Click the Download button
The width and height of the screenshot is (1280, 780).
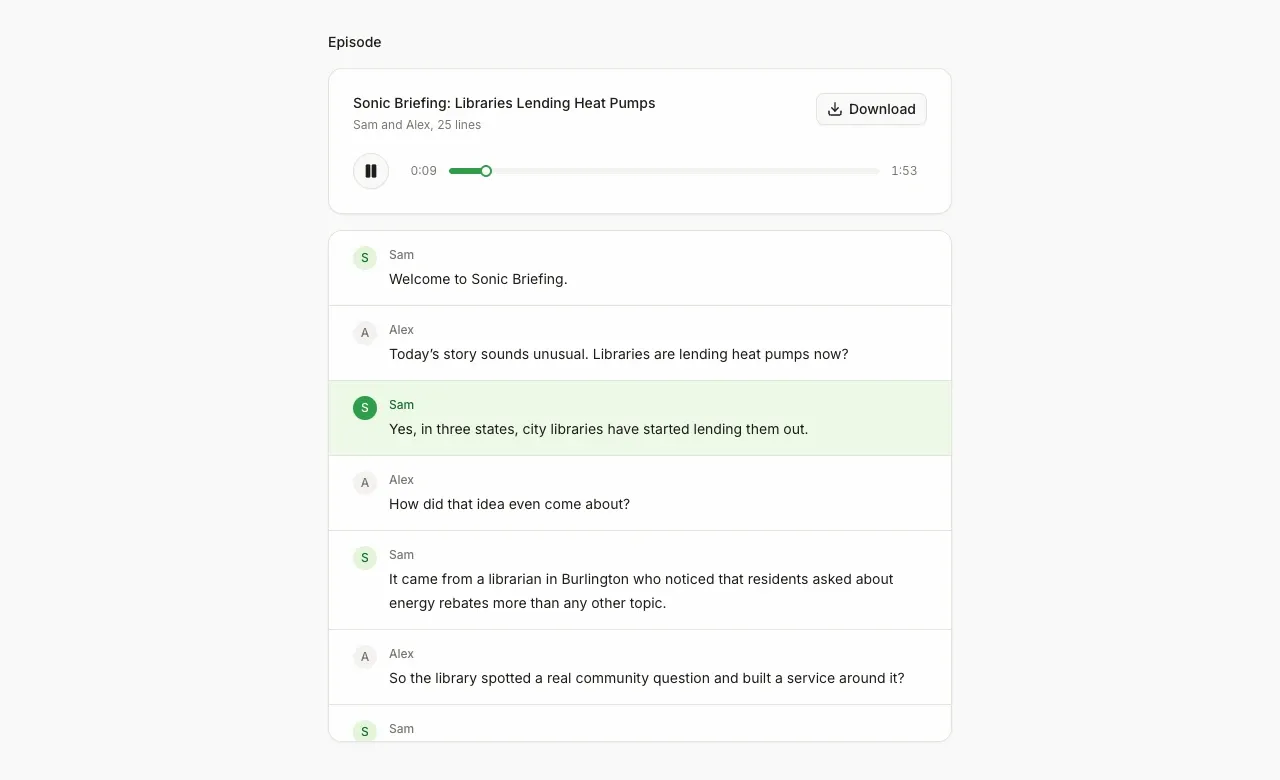871,109
